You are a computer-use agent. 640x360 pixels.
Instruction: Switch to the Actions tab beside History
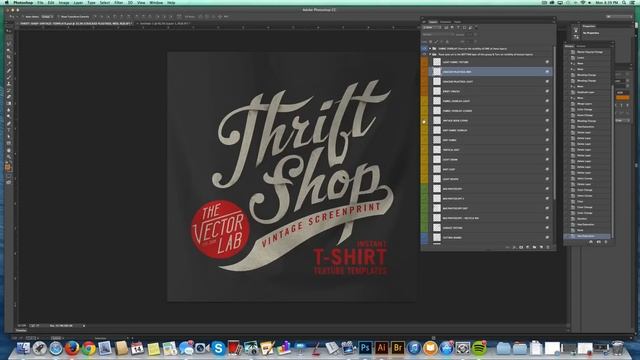[581, 46]
